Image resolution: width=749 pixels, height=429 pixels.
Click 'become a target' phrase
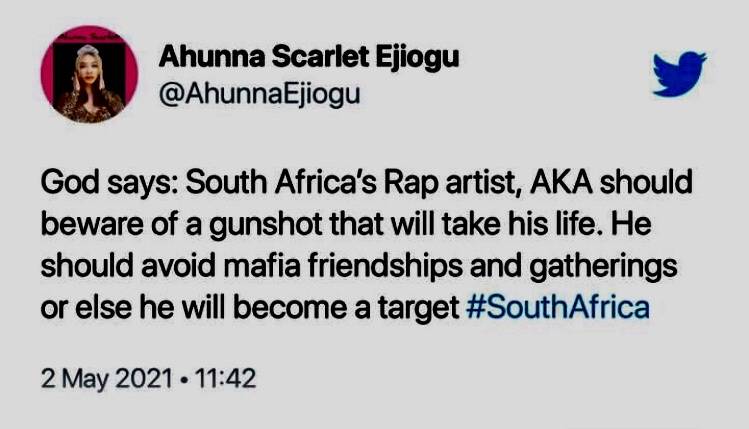pos(346,308)
